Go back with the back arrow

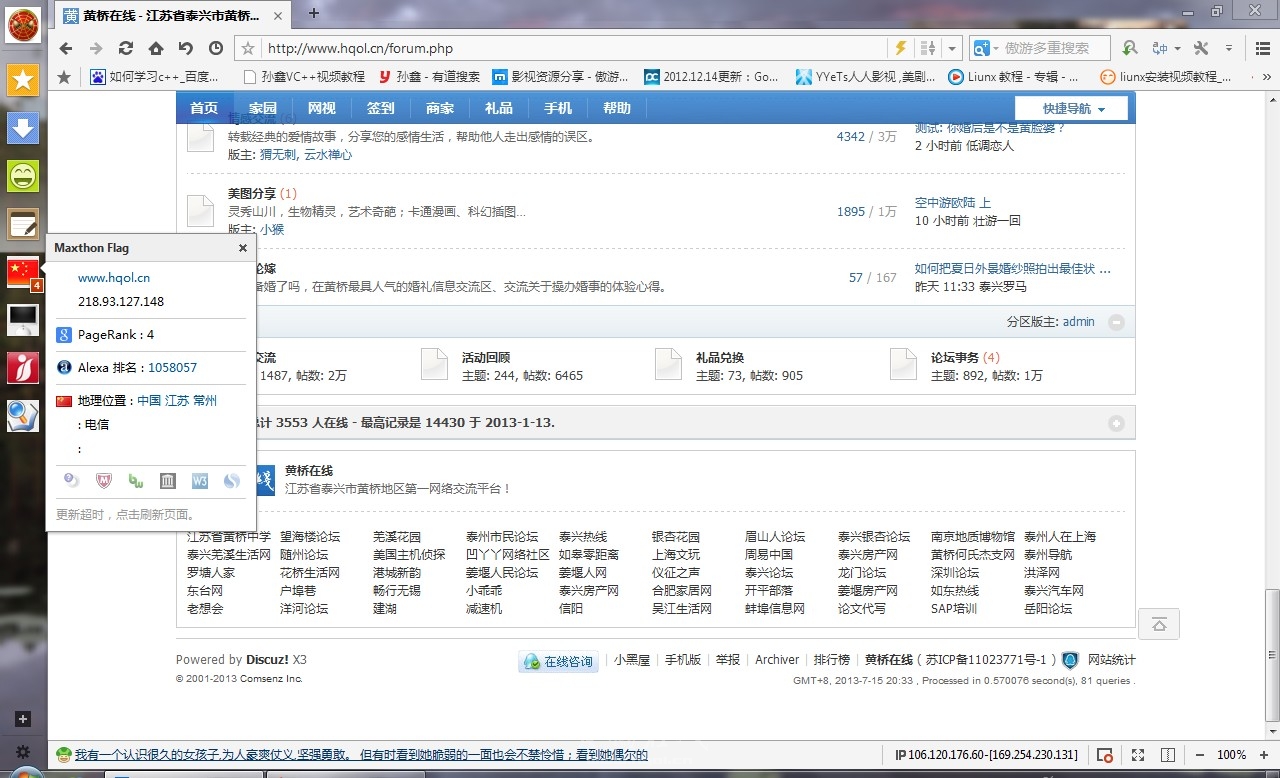(66, 48)
